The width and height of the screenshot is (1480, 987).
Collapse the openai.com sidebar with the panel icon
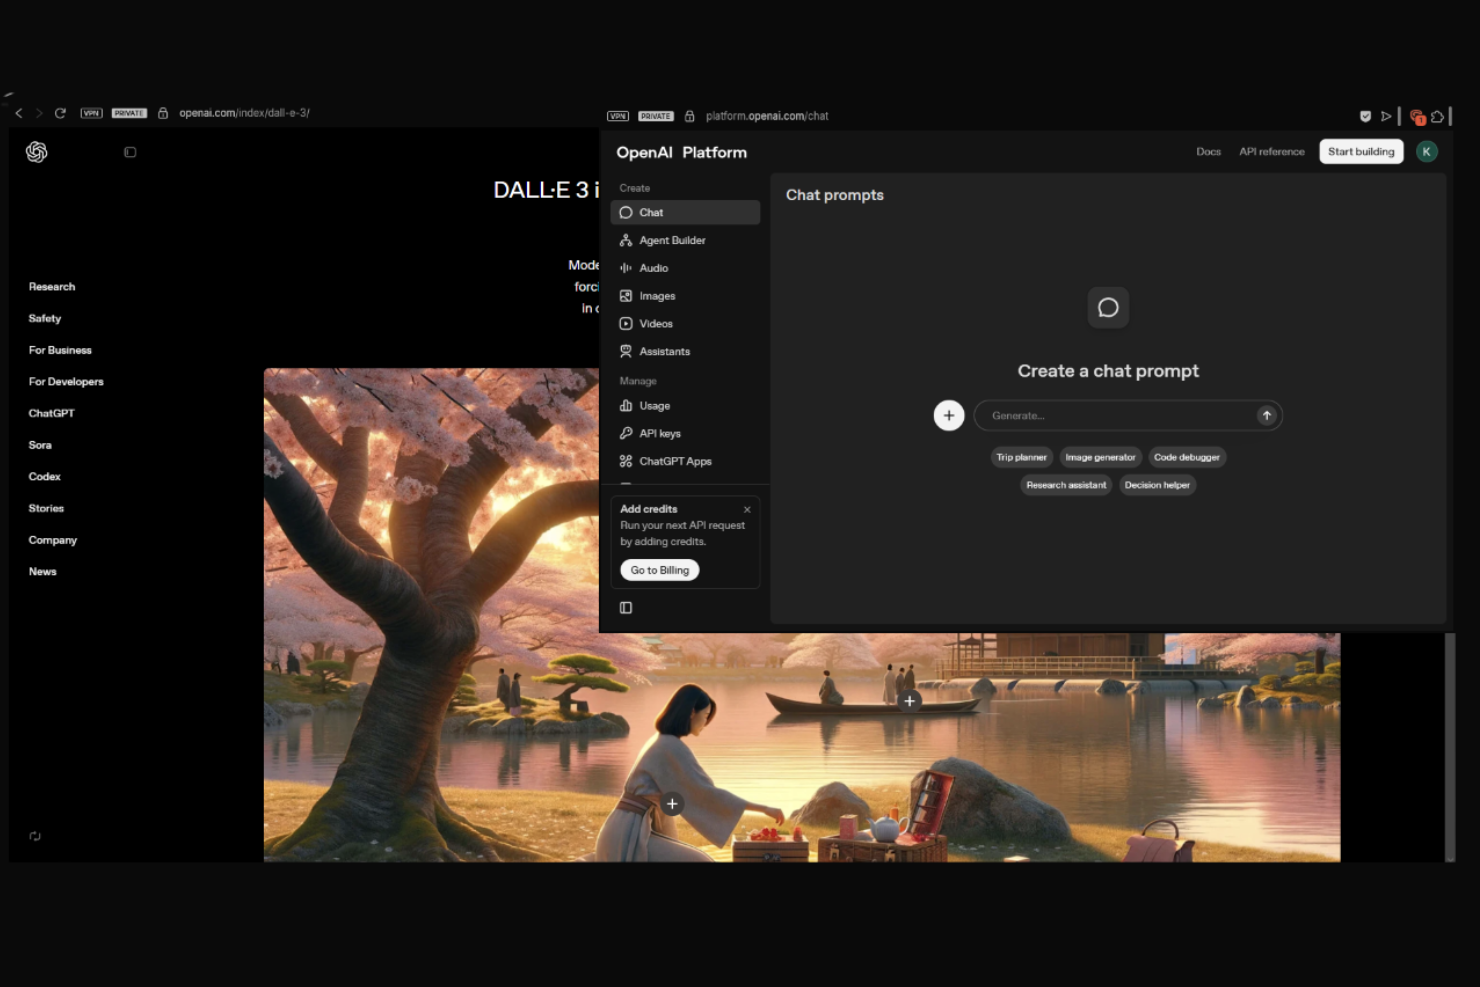(130, 152)
